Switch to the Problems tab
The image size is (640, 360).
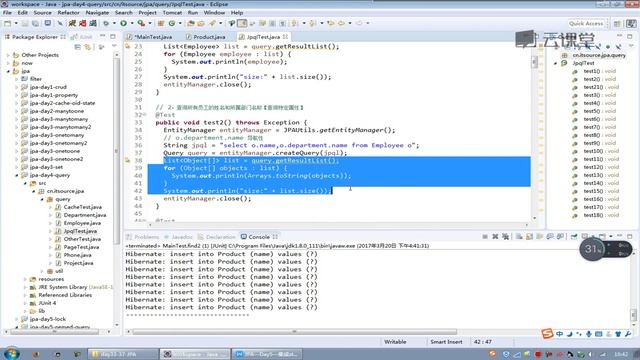(x=143, y=237)
